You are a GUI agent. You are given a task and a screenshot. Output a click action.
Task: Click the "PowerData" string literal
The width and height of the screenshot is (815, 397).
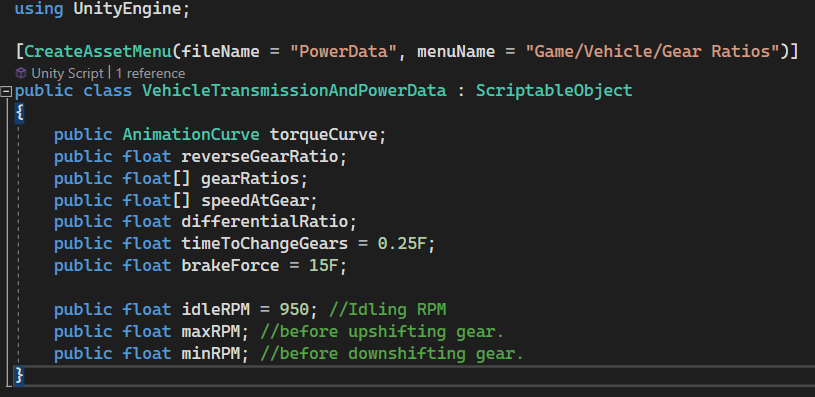point(343,52)
